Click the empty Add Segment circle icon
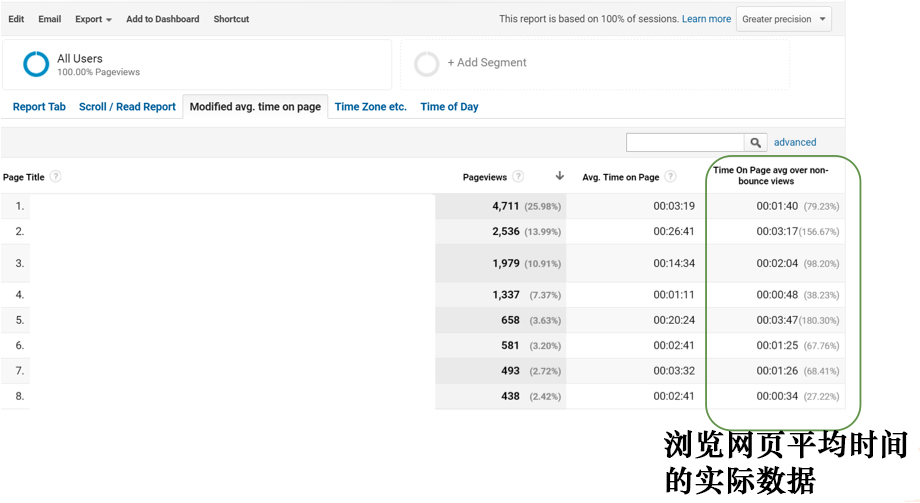 tap(427, 64)
